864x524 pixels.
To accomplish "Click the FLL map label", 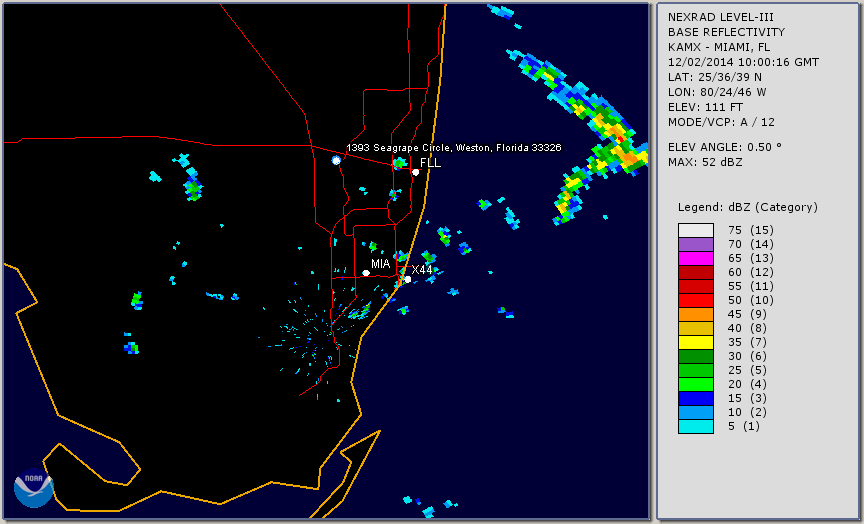I will pyautogui.click(x=430, y=163).
